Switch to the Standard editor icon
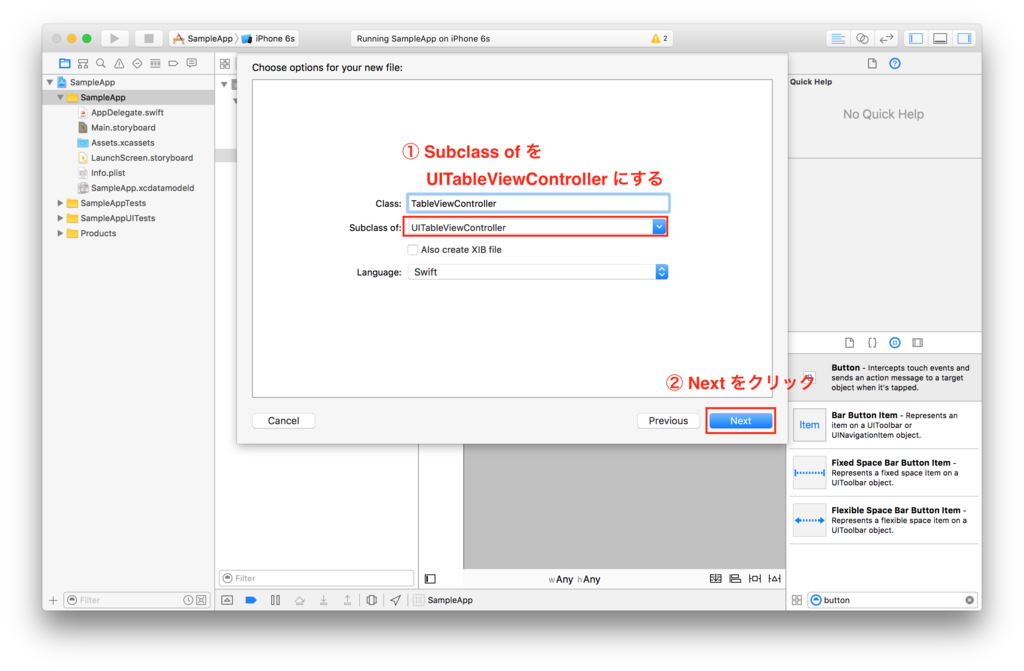Image resolution: width=1024 pixels, height=671 pixels. point(837,39)
